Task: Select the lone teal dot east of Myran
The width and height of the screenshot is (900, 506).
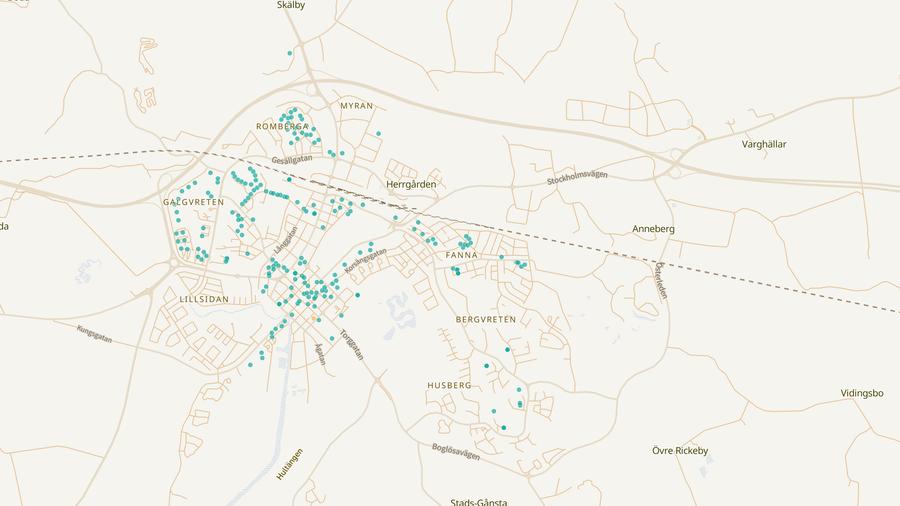Action: pyautogui.click(x=378, y=133)
